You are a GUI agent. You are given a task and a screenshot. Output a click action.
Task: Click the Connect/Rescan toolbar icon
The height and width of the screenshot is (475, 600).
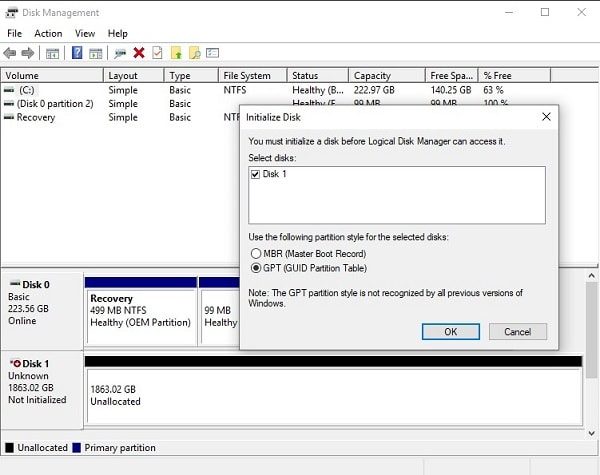(x=120, y=53)
